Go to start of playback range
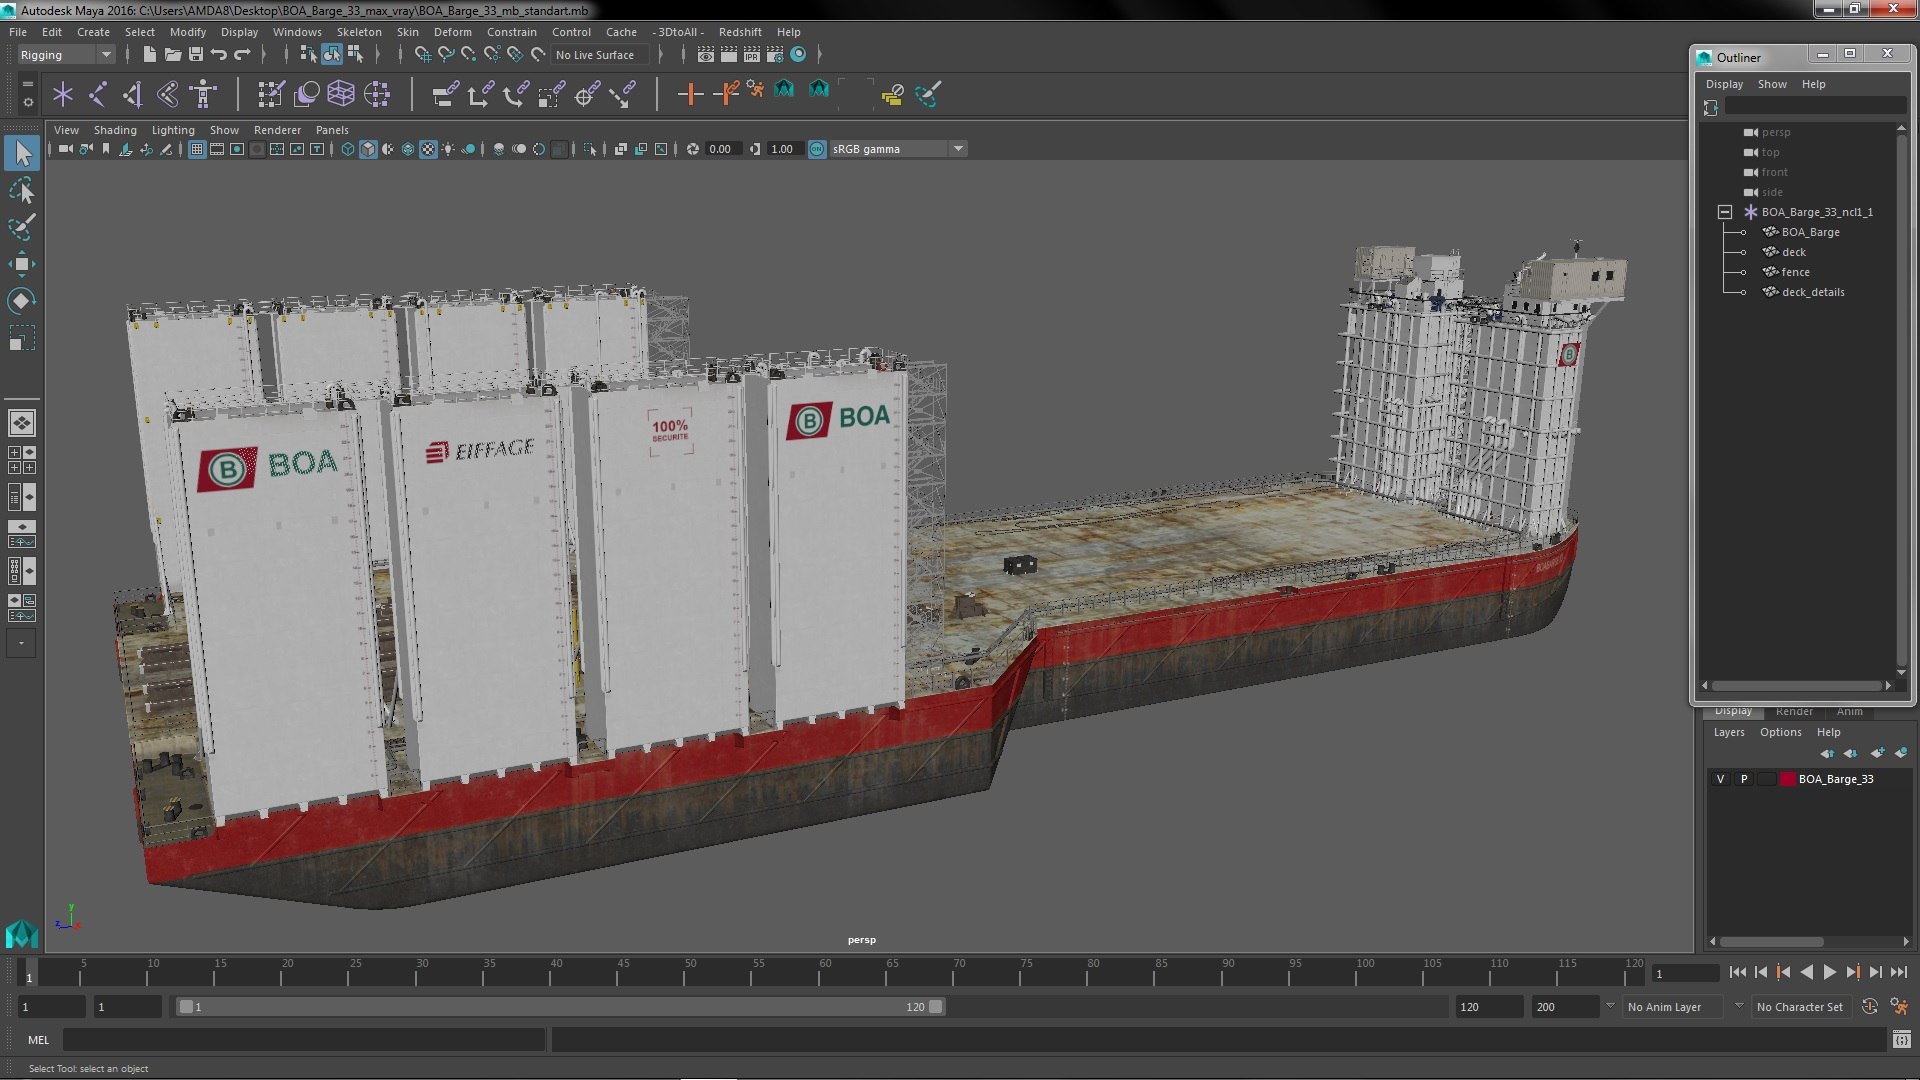 (x=1737, y=972)
